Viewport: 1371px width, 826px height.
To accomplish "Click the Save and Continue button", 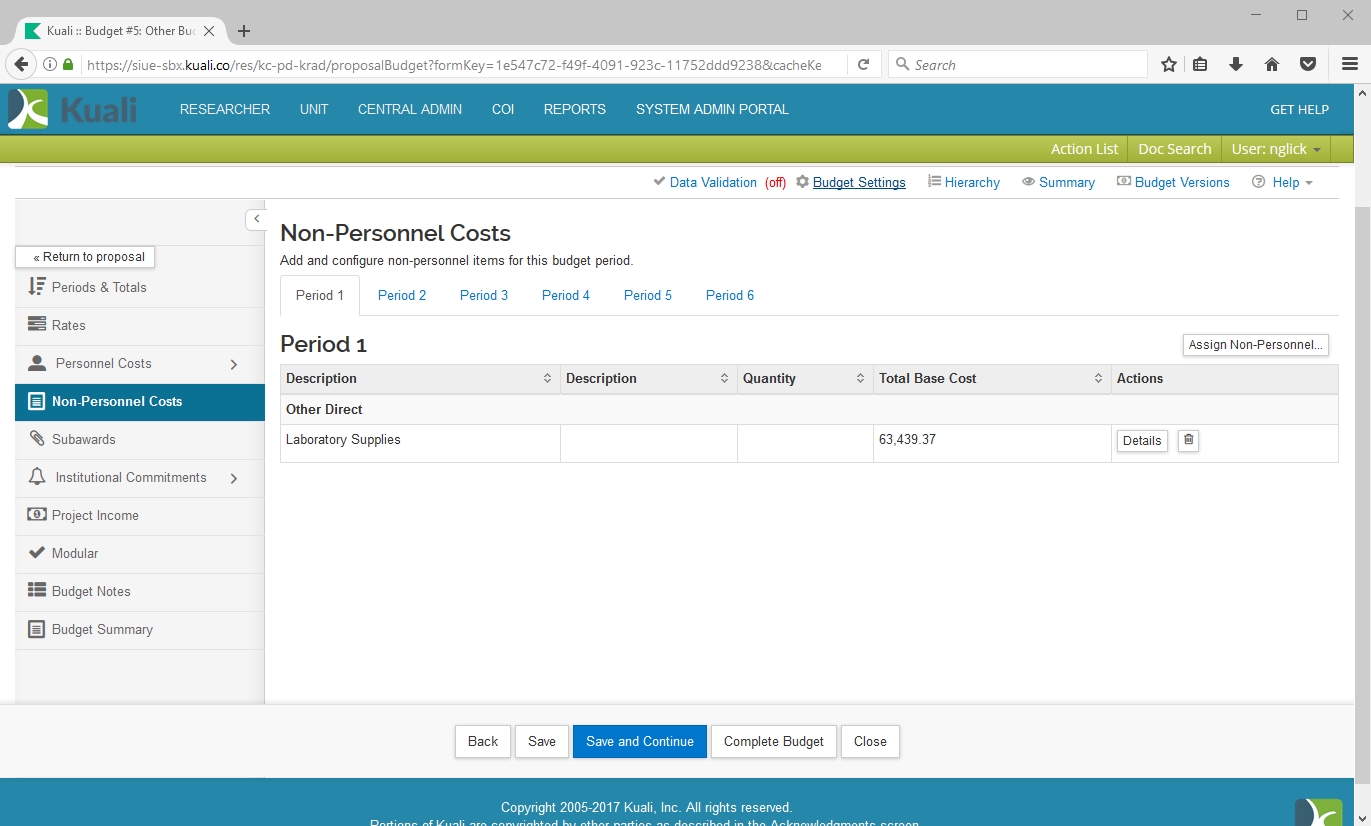I will tap(640, 741).
